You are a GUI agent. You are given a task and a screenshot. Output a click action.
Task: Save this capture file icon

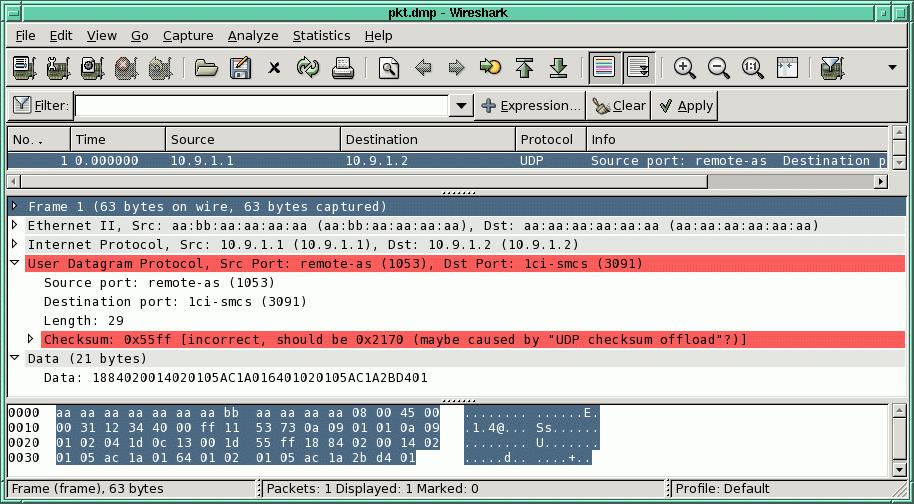click(x=240, y=68)
